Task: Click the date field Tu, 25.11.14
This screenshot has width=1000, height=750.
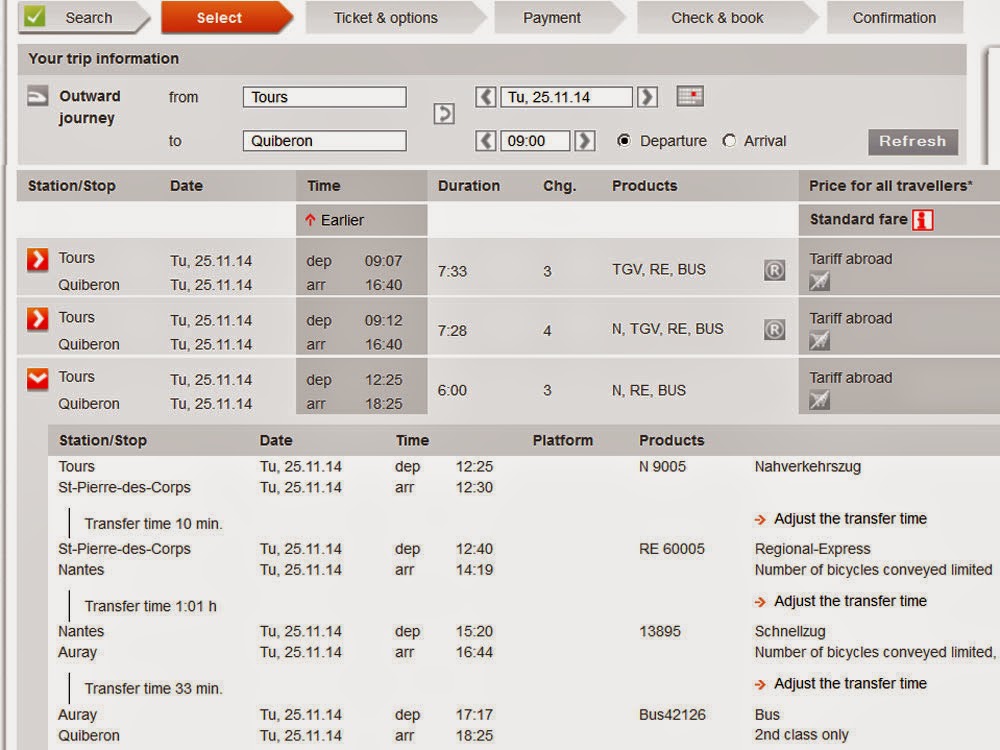Action: point(566,97)
